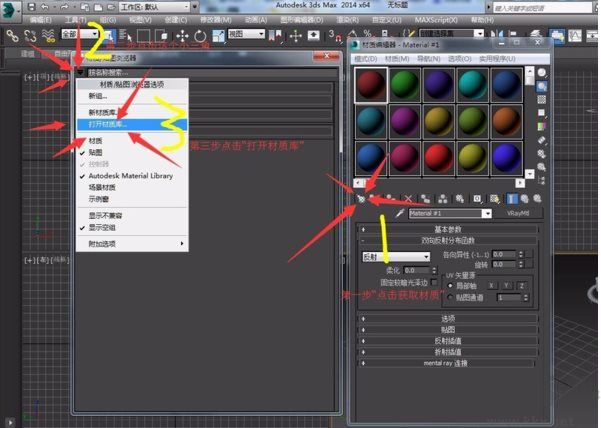Expand the 选项 rollout
The height and width of the screenshot is (428, 601).
(448, 318)
